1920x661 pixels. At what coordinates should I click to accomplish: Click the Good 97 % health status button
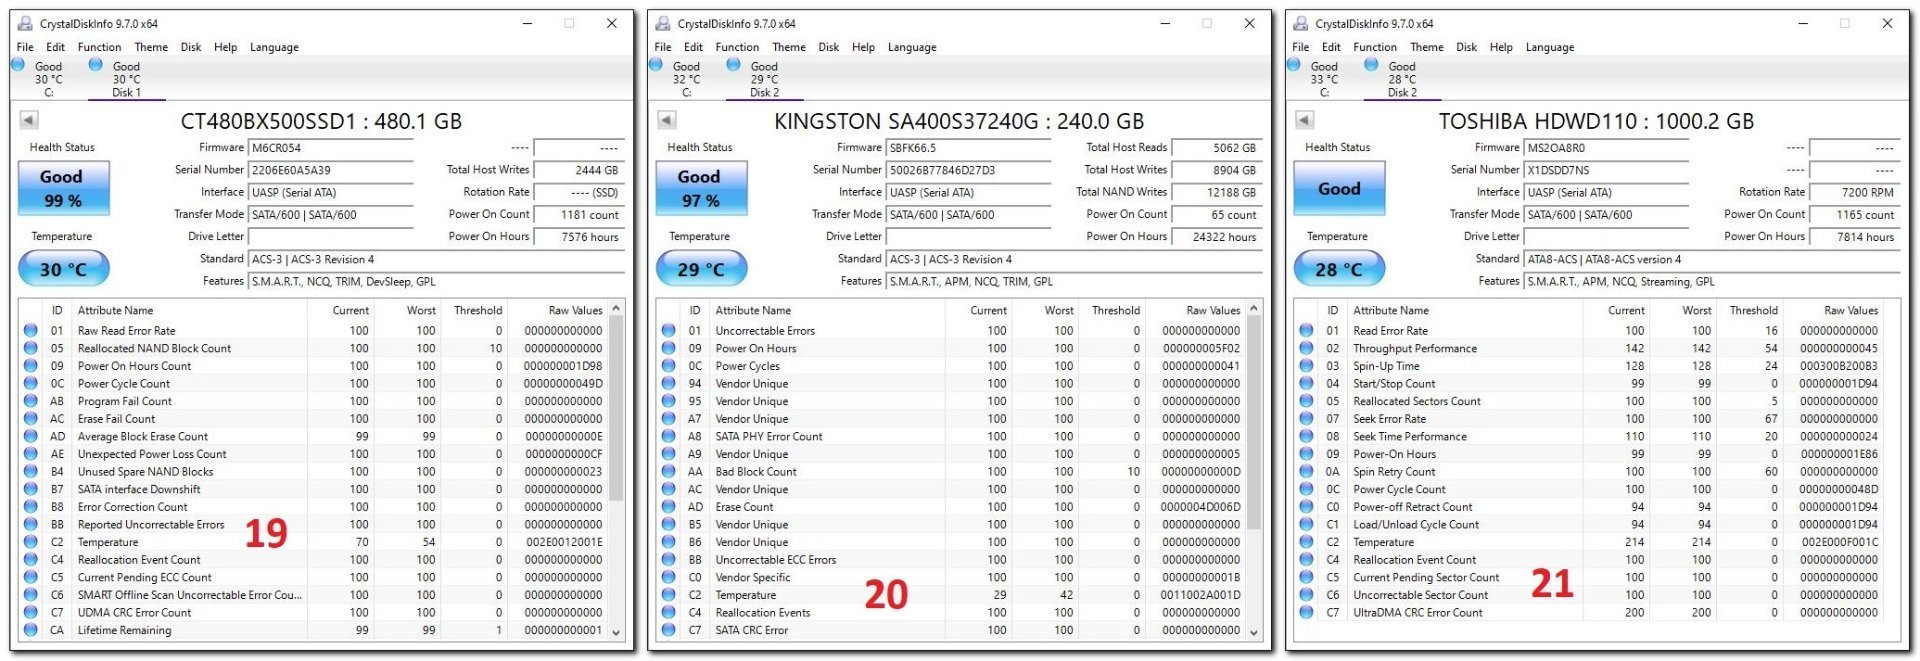(701, 188)
